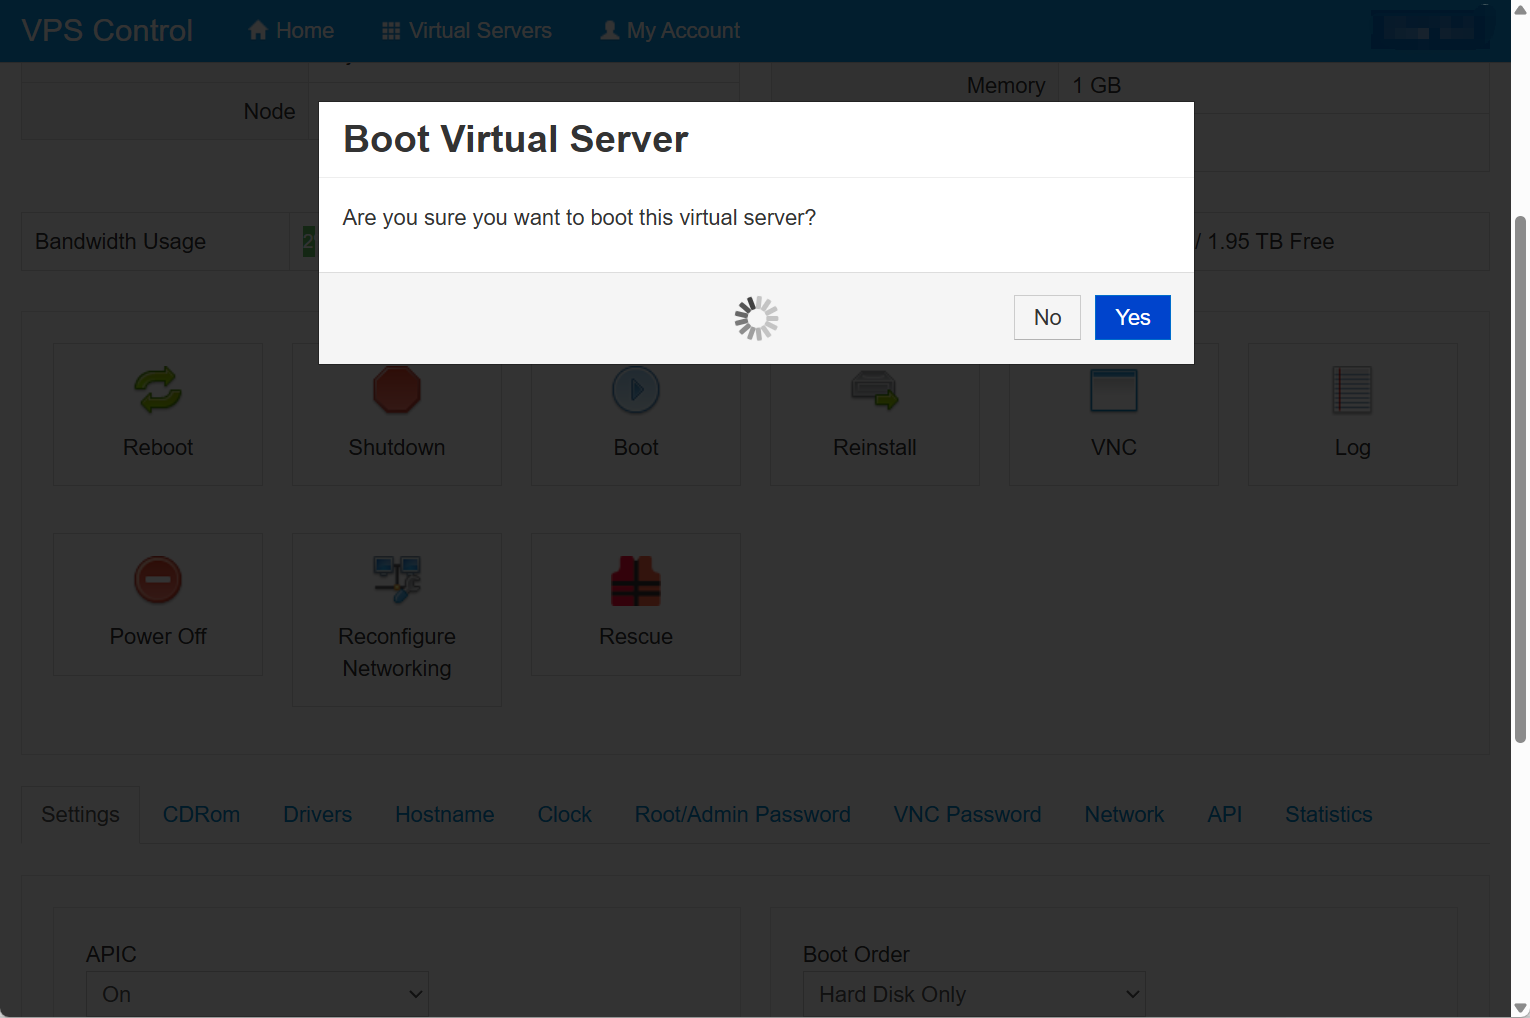Click the Reboot label text

pos(158,447)
